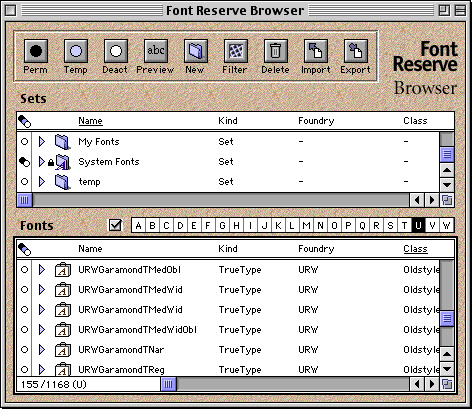Click the Sets list scroll down arrow
Viewport: 472px width, 409px height.
click(x=447, y=185)
